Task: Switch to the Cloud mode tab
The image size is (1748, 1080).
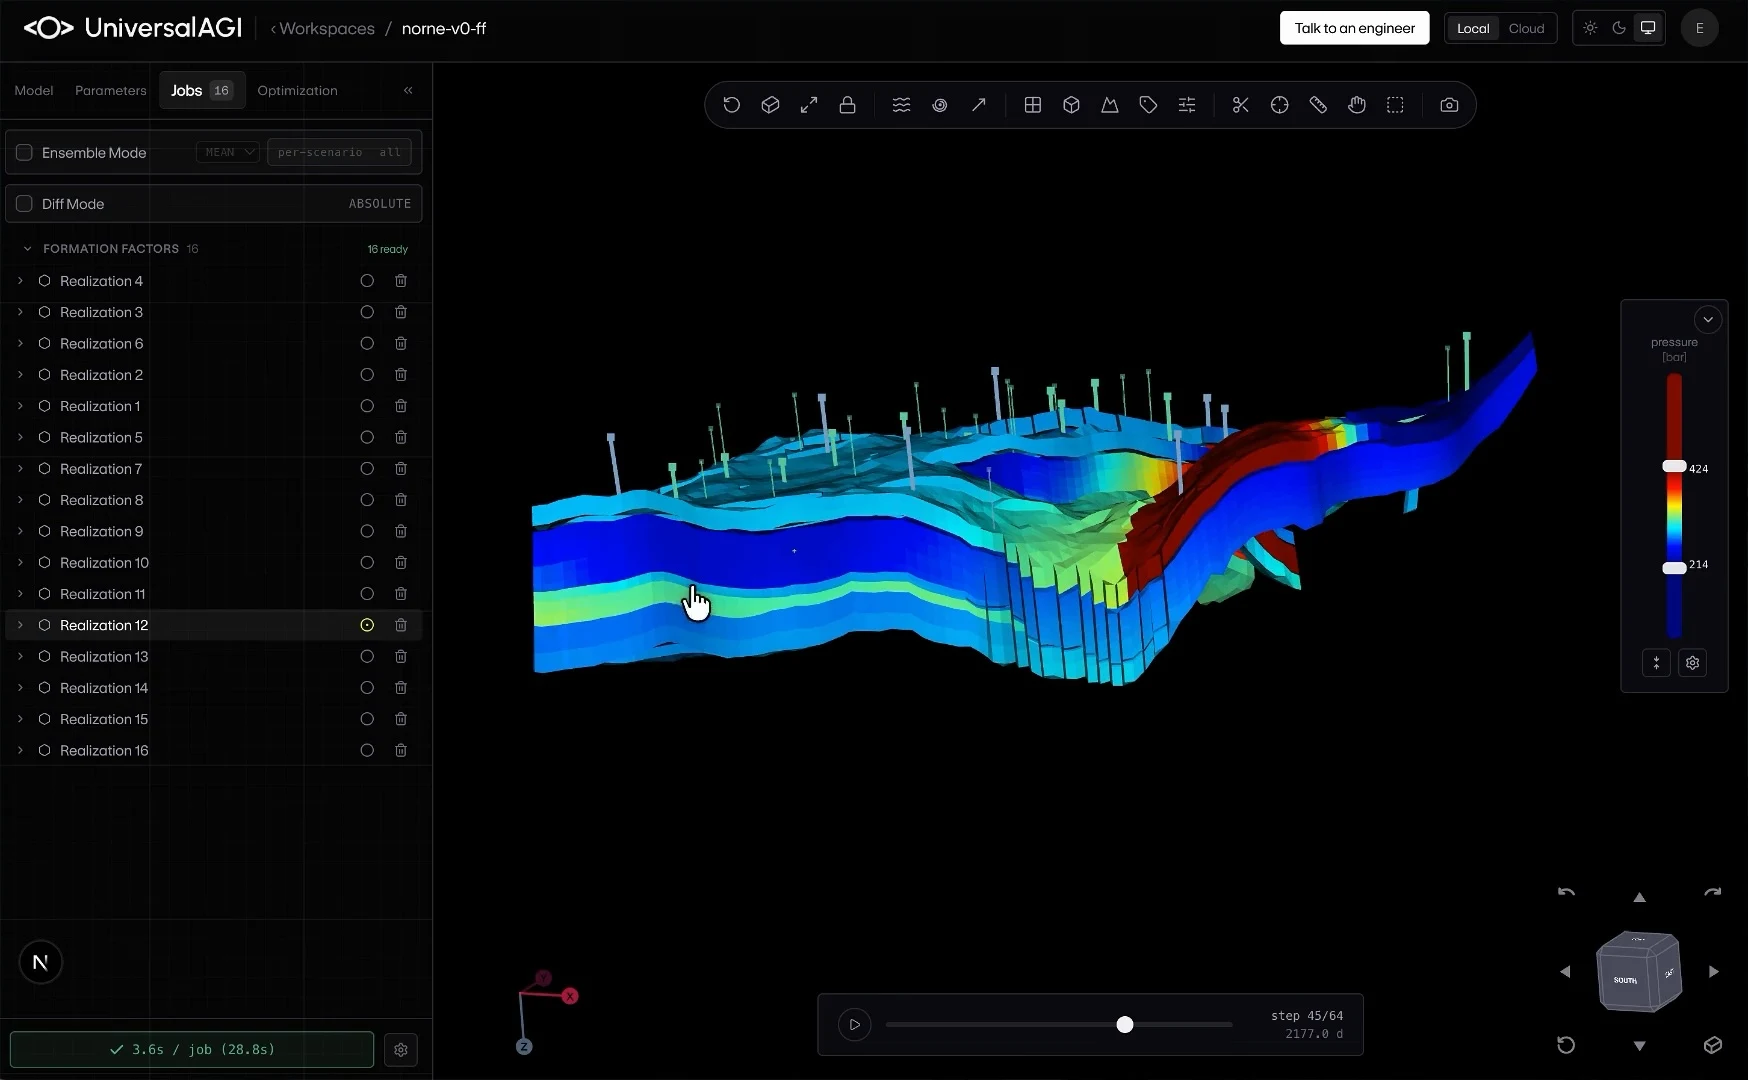Action: (1526, 28)
